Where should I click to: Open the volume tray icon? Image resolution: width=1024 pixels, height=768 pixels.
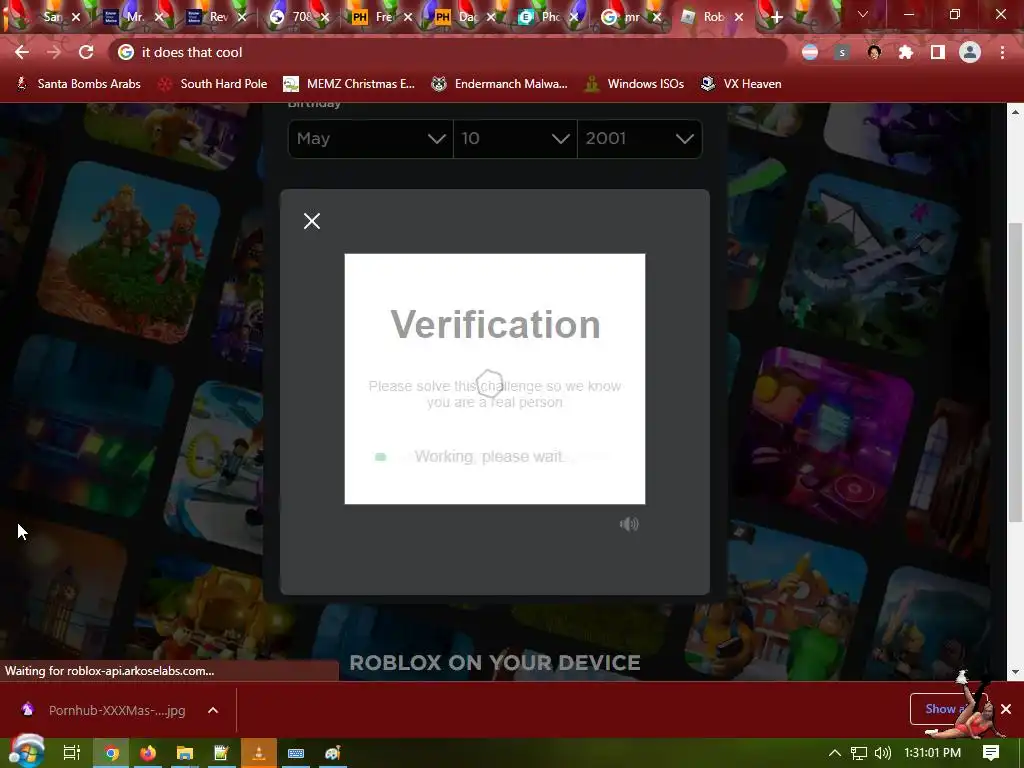coord(882,753)
